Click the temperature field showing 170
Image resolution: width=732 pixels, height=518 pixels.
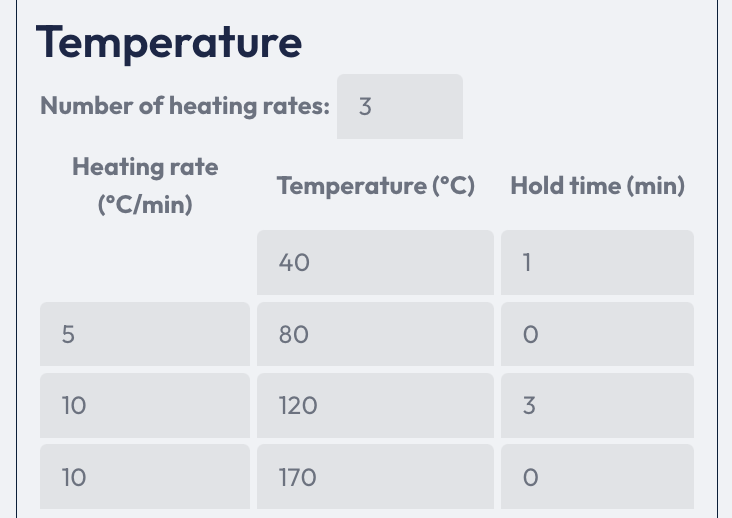pyautogui.click(x=375, y=478)
